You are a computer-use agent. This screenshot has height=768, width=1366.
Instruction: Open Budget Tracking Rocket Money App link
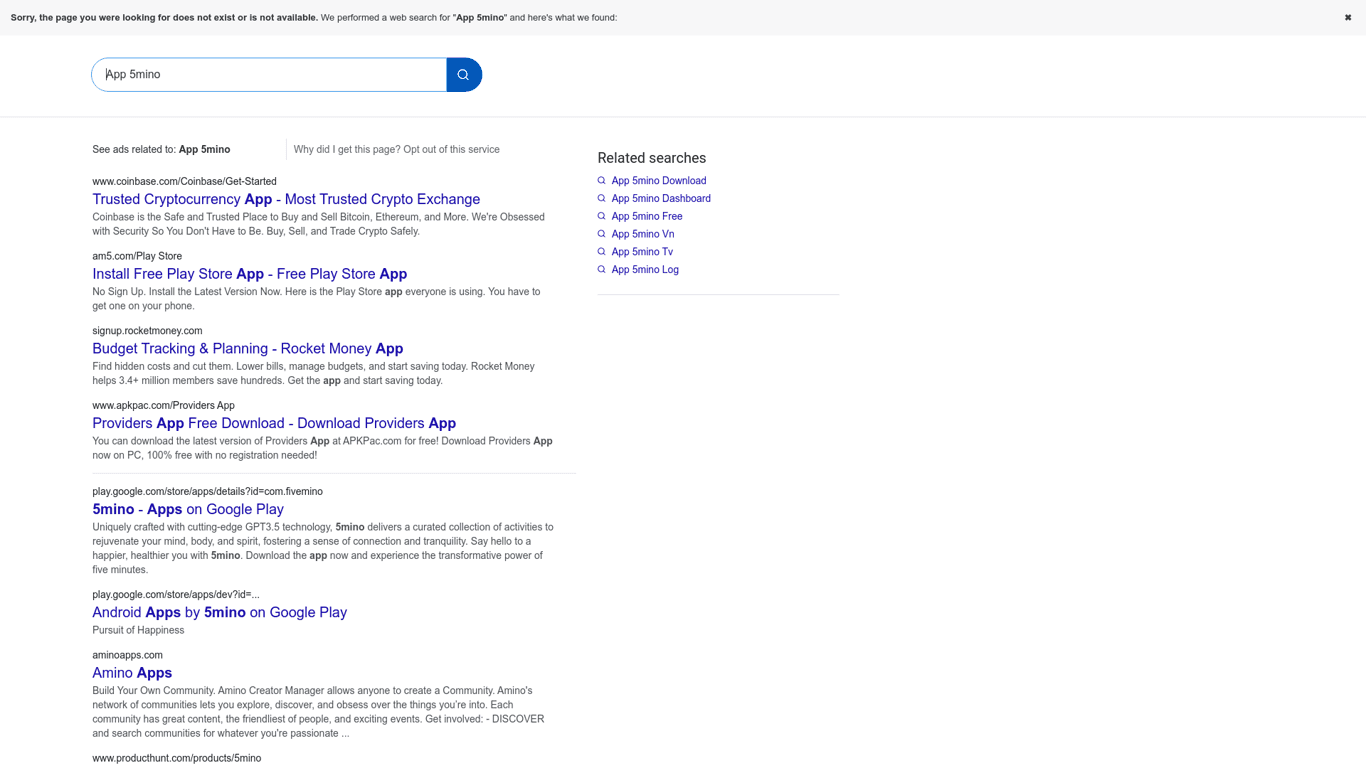(248, 349)
